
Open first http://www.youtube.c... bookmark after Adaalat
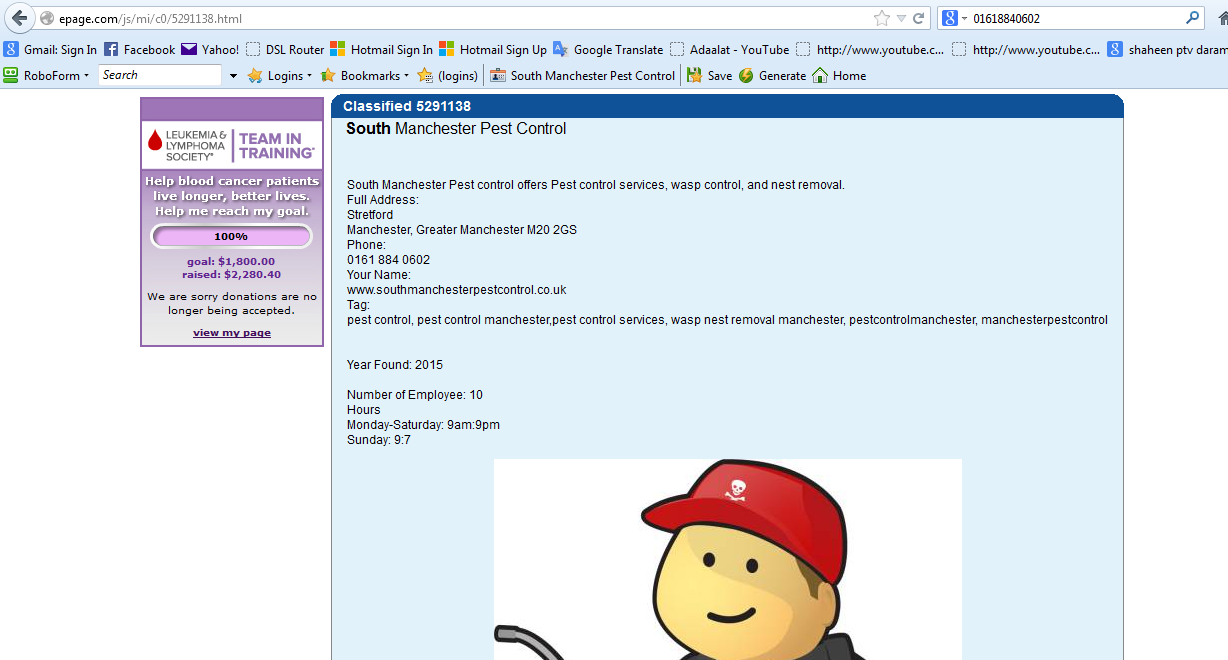870,49
